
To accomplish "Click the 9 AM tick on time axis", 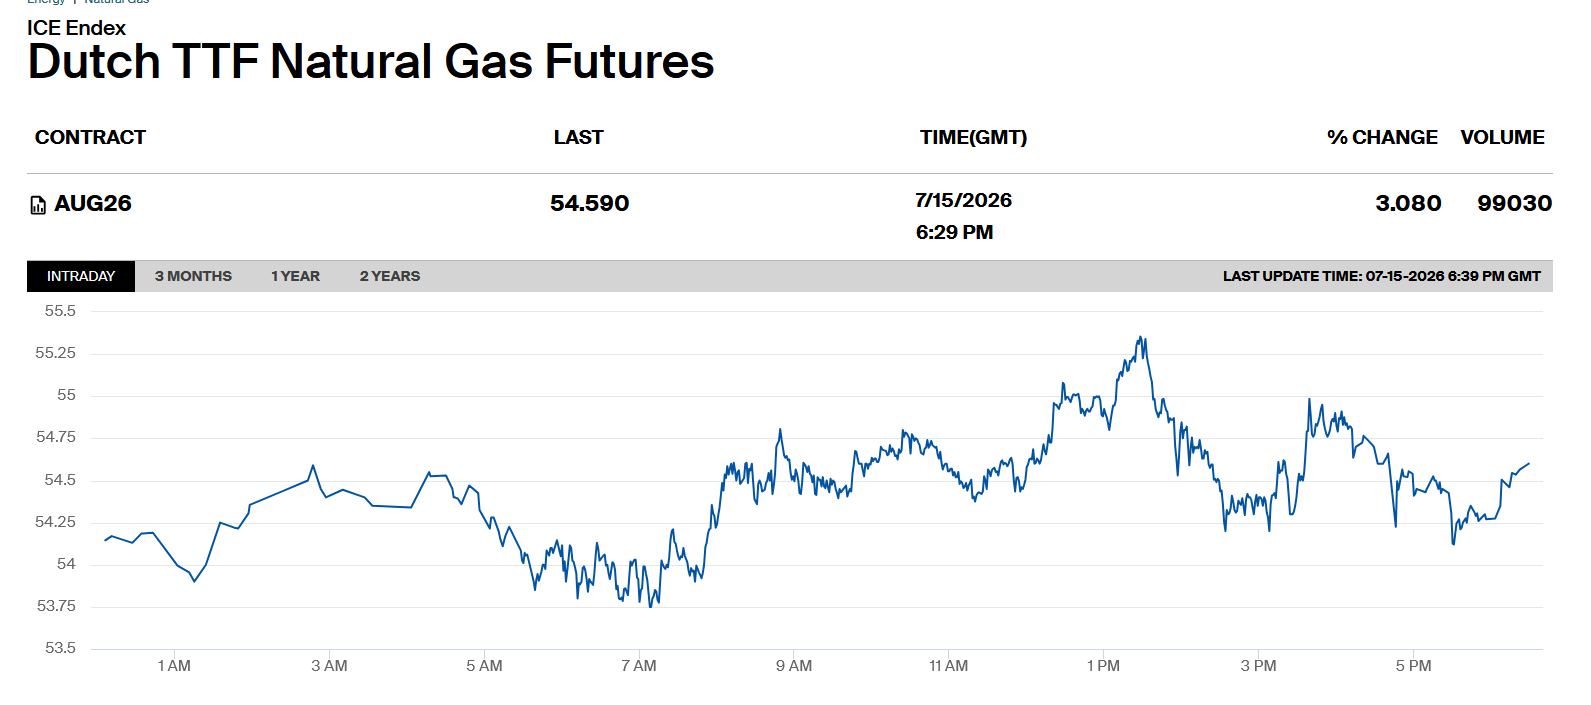I will pyautogui.click(x=794, y=666).
